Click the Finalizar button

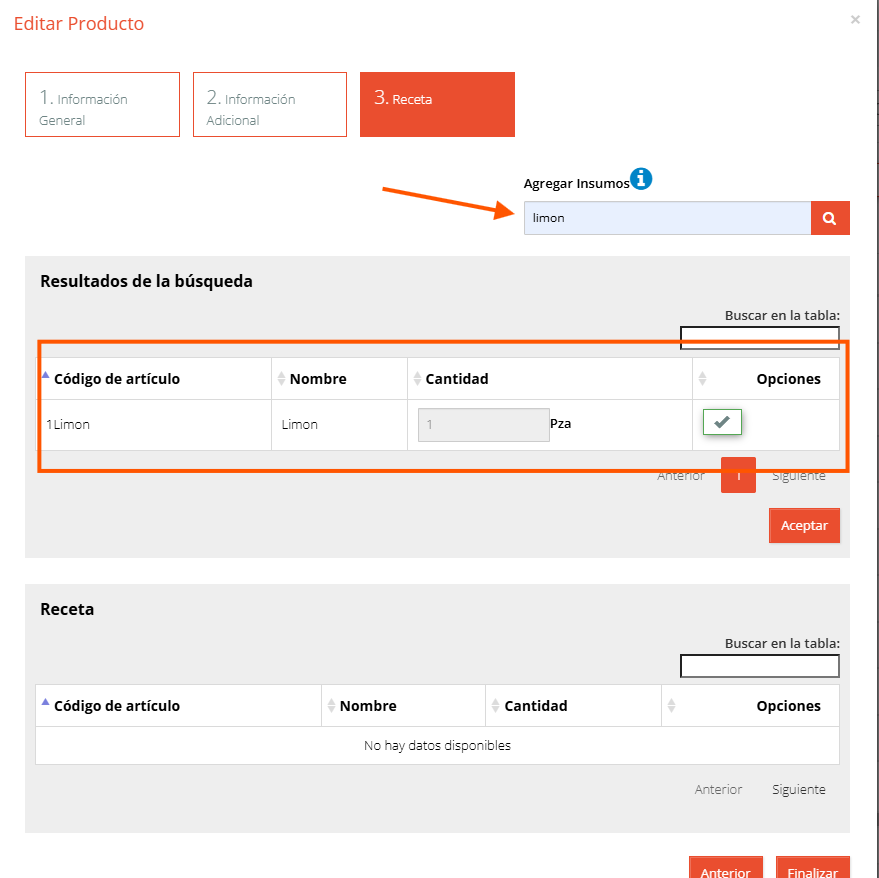click(x=812, y=868)
